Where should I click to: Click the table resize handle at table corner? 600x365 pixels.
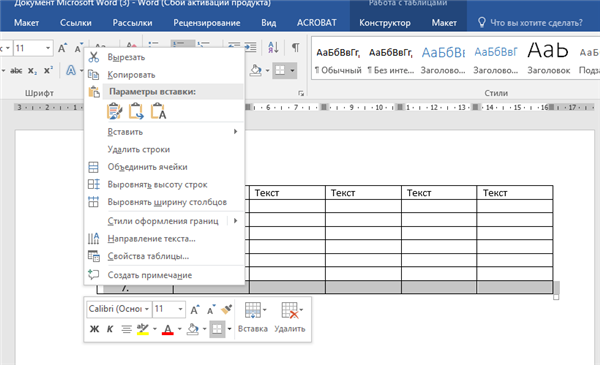[x=556, y=297]
